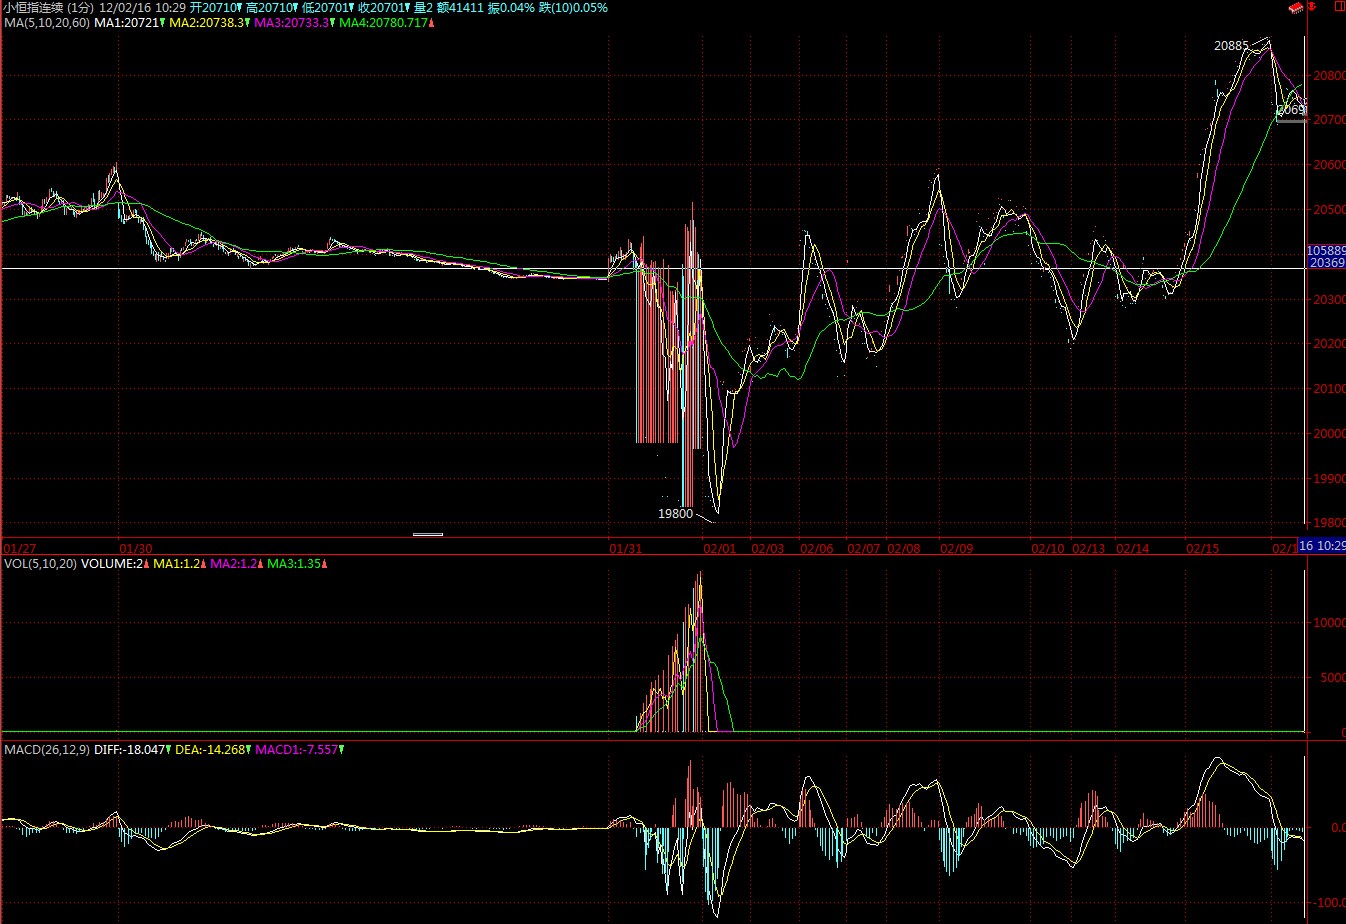Click the split-window icon in top-right corner
This screenshot has height=924, width=1346.
click(x=1338, y=7)
